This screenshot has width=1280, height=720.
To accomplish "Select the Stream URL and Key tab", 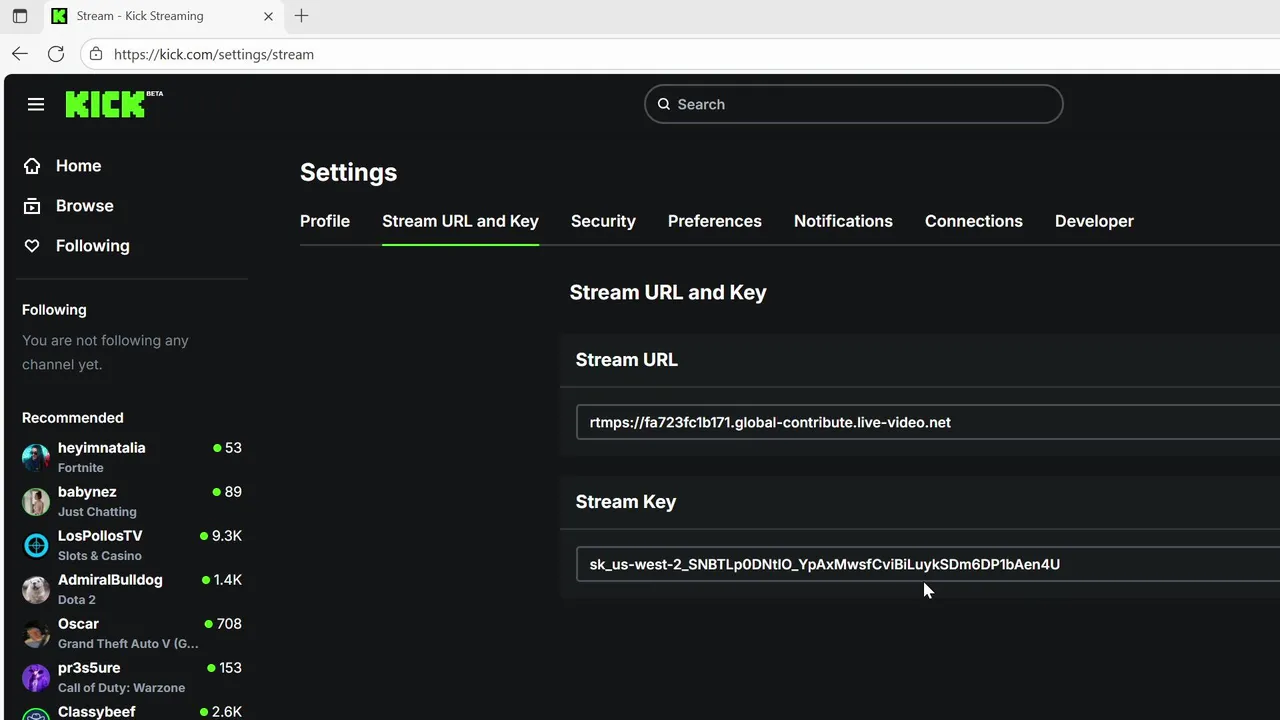I will (x=460, y=221).
